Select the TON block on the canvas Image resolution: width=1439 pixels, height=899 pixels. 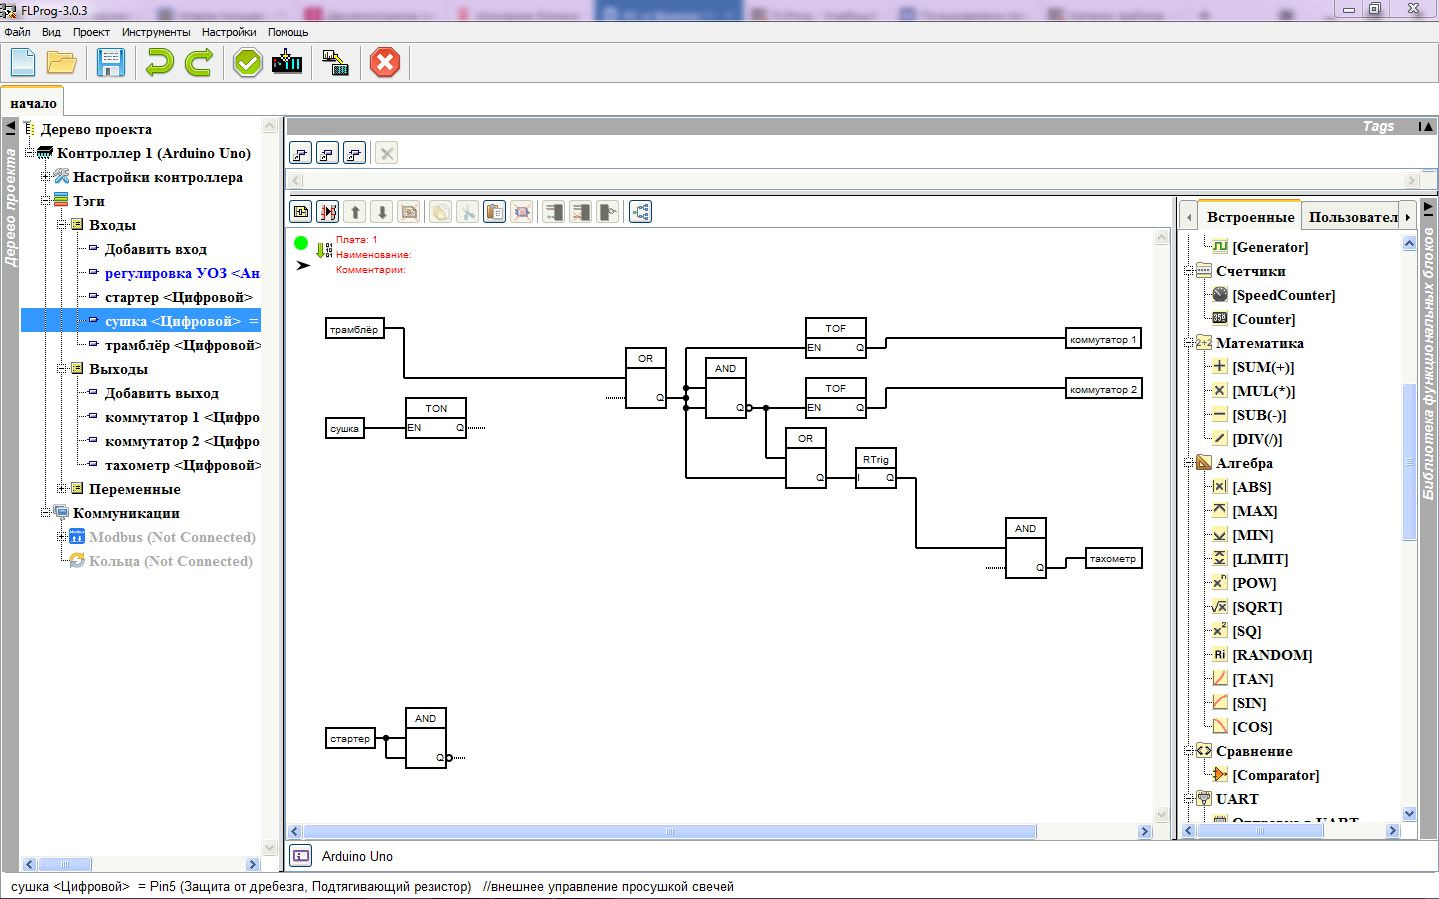click(x=436, y=418)
